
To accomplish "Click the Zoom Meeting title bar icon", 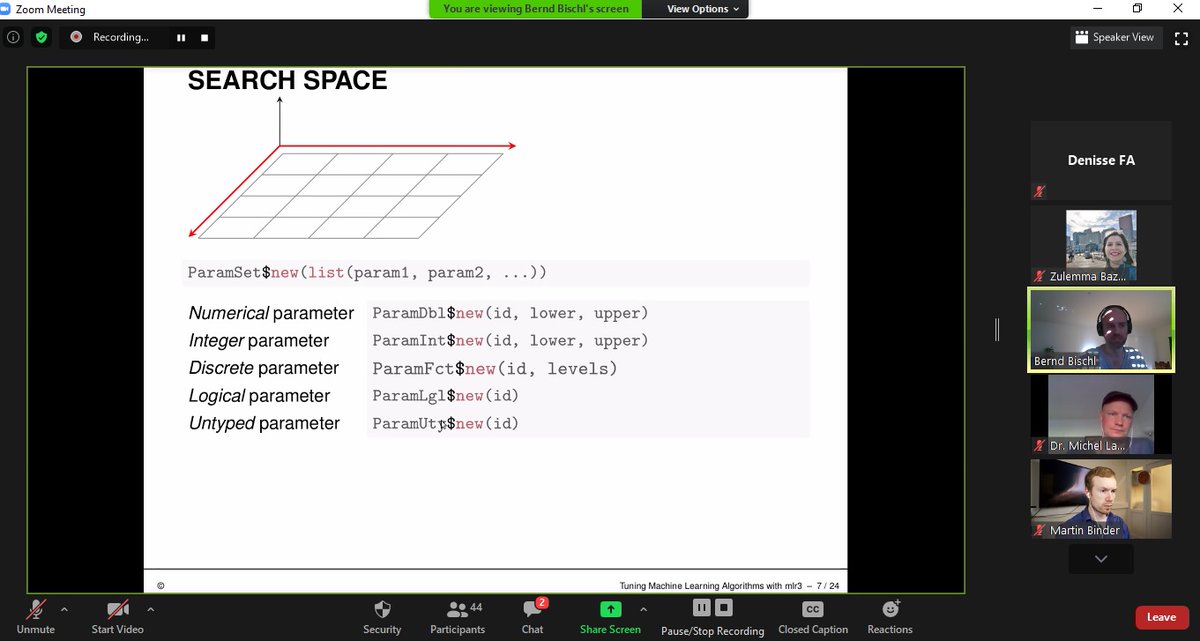I will (x=7, y=9).
